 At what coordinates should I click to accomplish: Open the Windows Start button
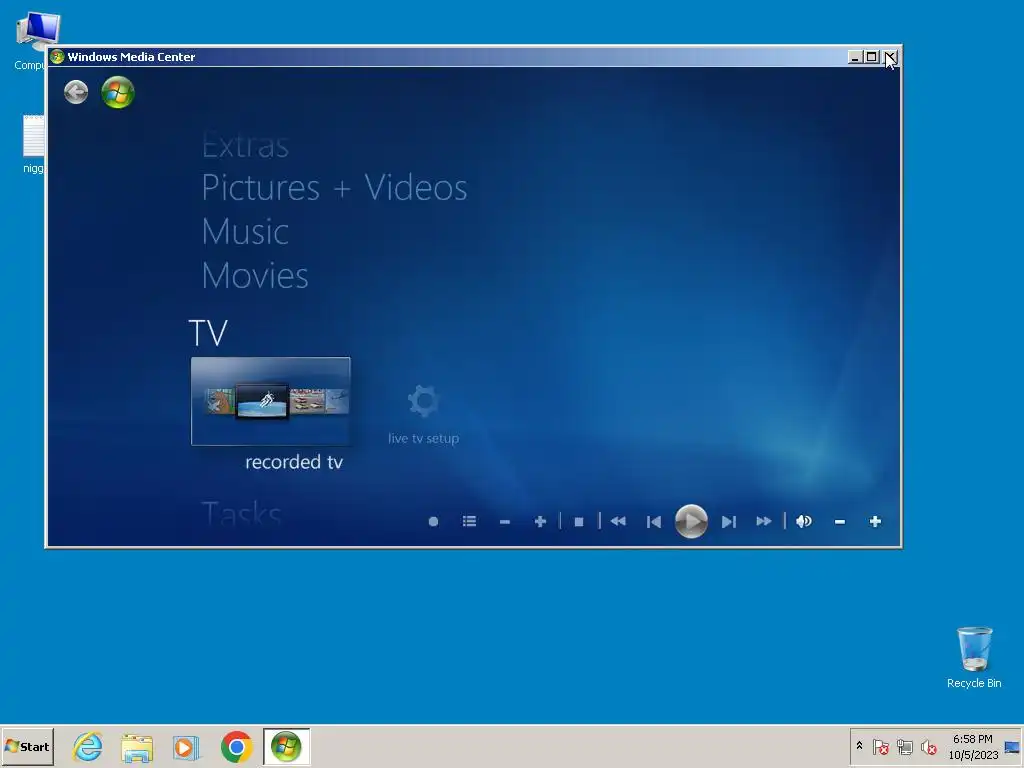27,746
